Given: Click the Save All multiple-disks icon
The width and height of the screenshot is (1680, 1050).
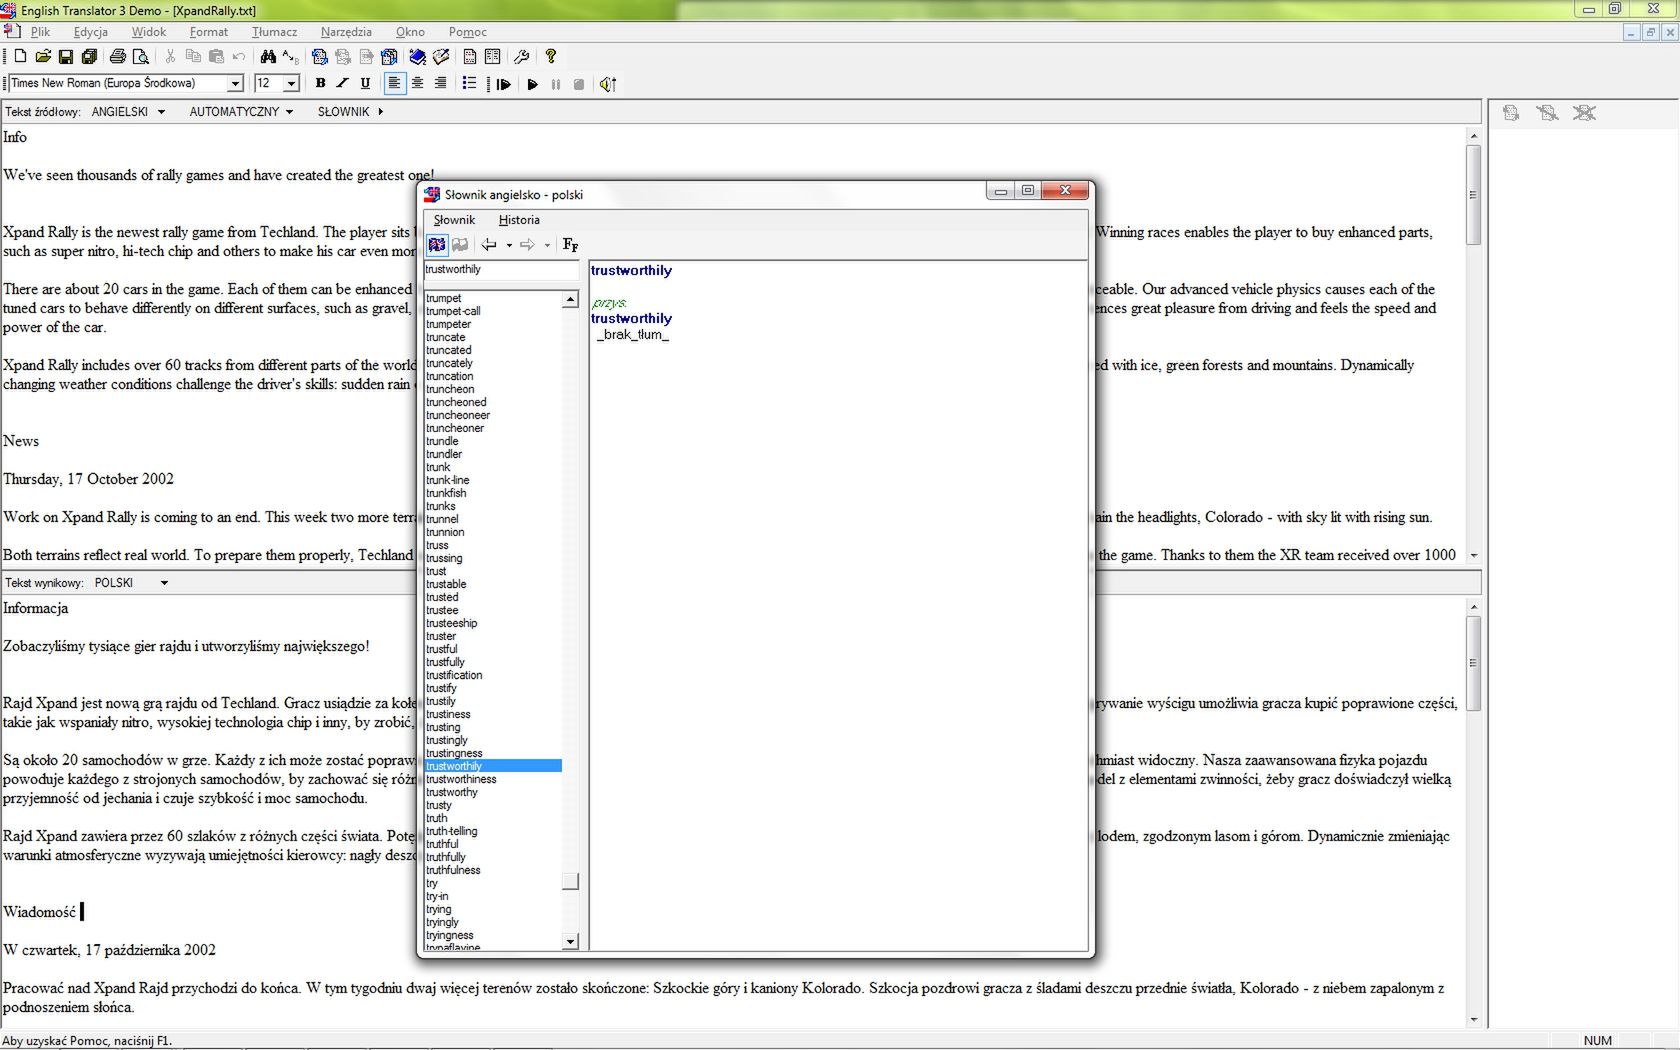Looking at the screenshot, I should click(89, 57).
